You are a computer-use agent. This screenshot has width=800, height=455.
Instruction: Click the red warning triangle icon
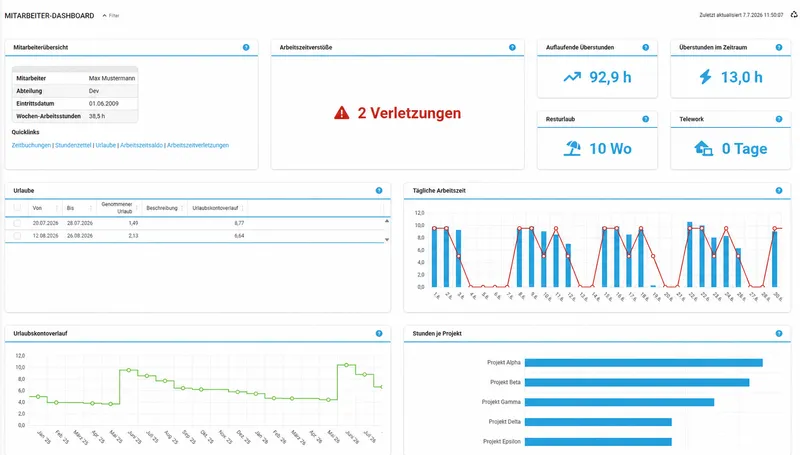(x=342, y=113)
